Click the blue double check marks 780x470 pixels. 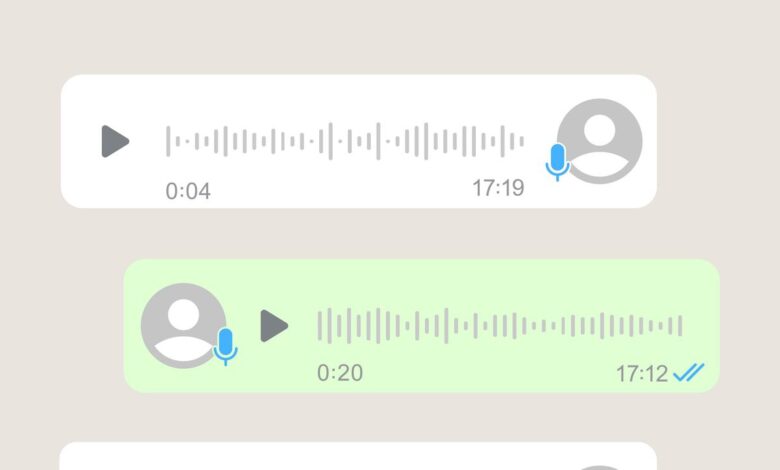689,373
